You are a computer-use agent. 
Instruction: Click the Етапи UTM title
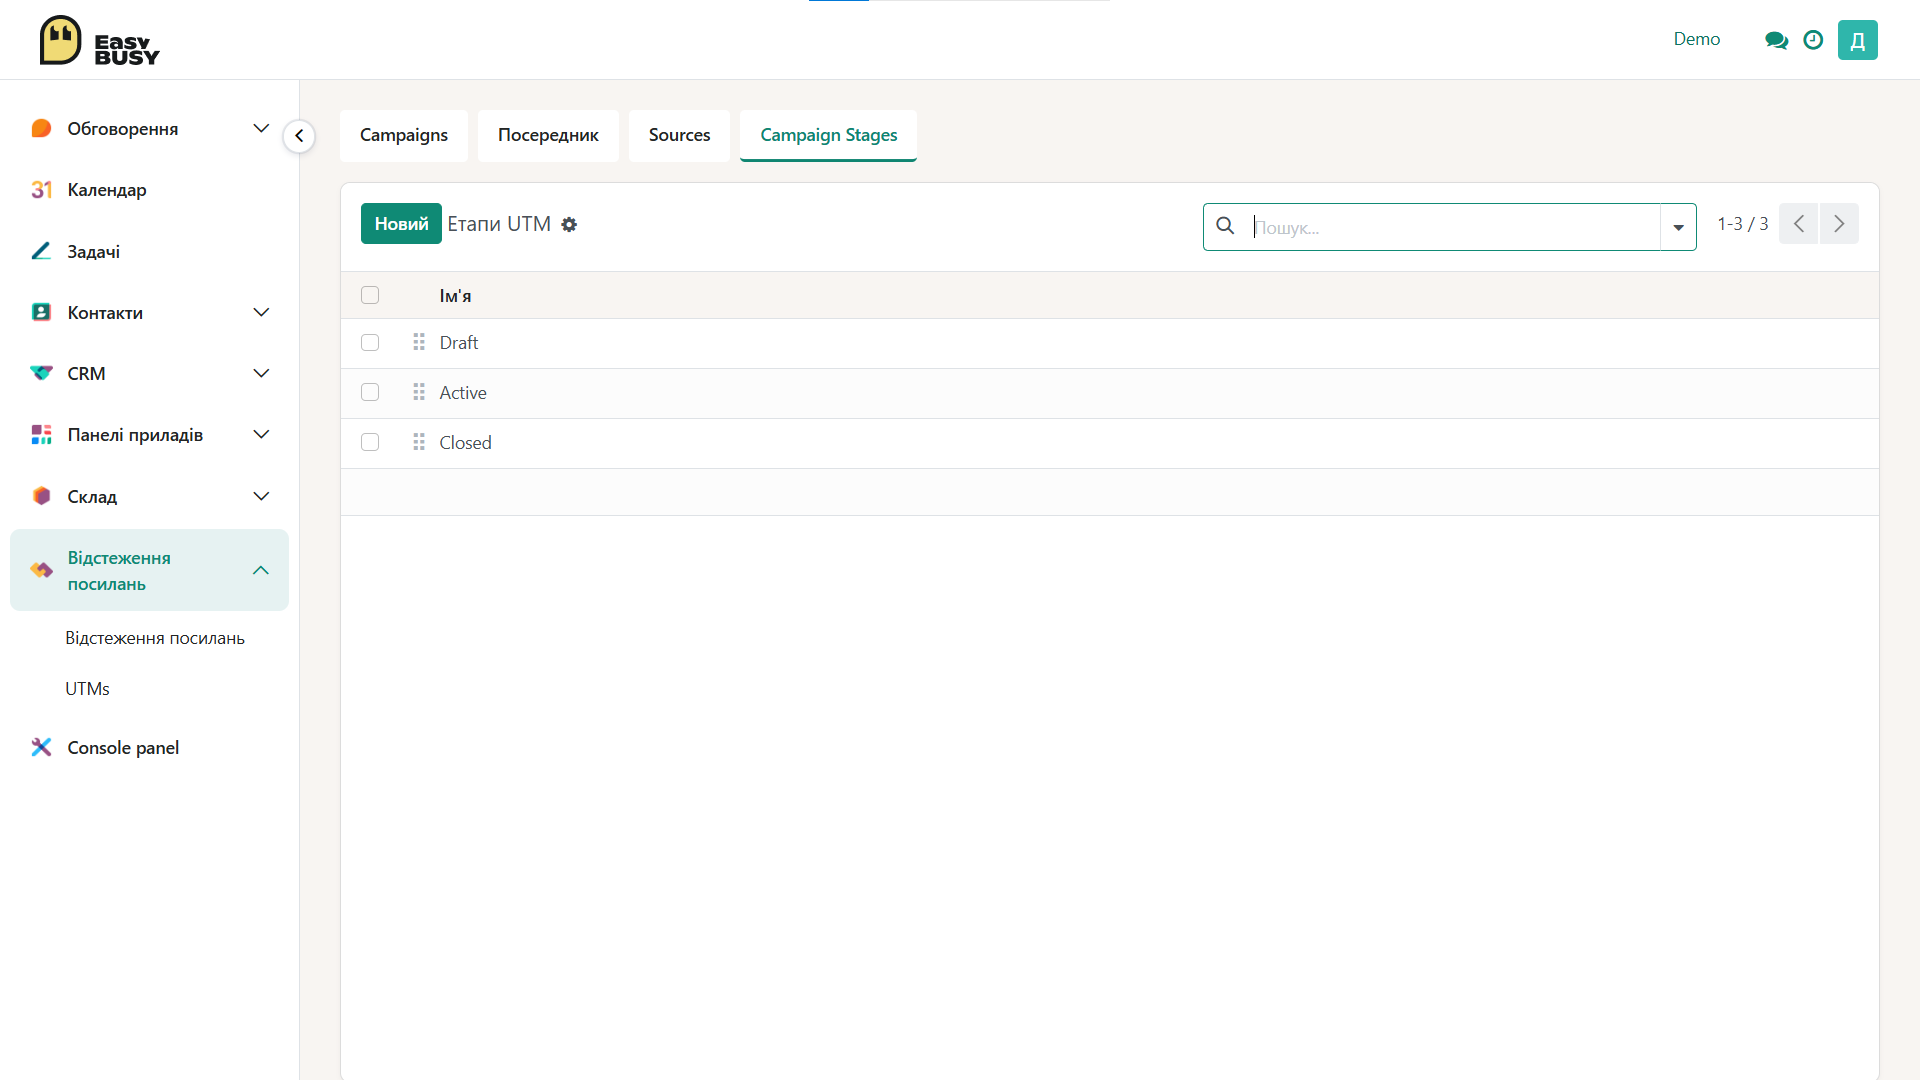coord(499,224)
